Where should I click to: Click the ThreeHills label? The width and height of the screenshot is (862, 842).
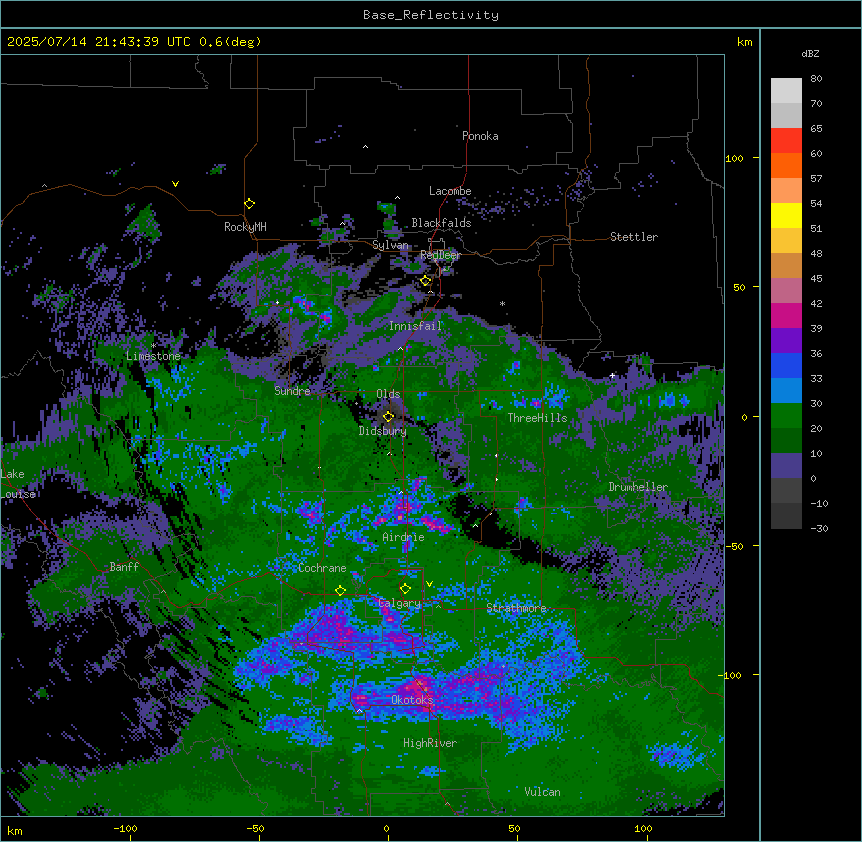point(537,418)
